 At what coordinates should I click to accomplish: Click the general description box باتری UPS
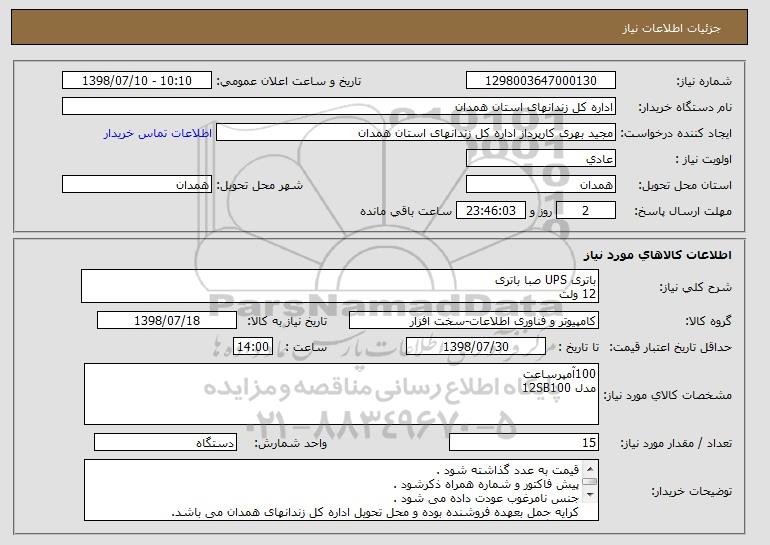pos(340,286)
